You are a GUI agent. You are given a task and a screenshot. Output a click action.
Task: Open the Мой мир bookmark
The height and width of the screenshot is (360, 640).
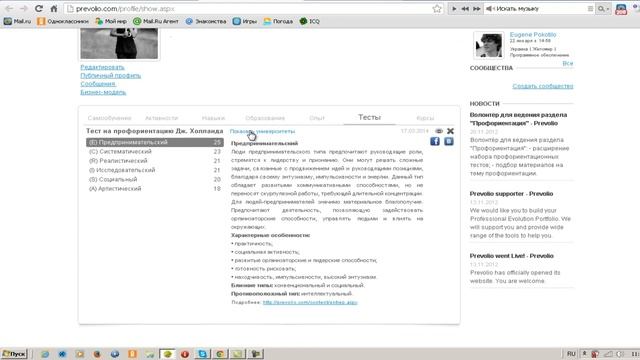click(111, 21)
